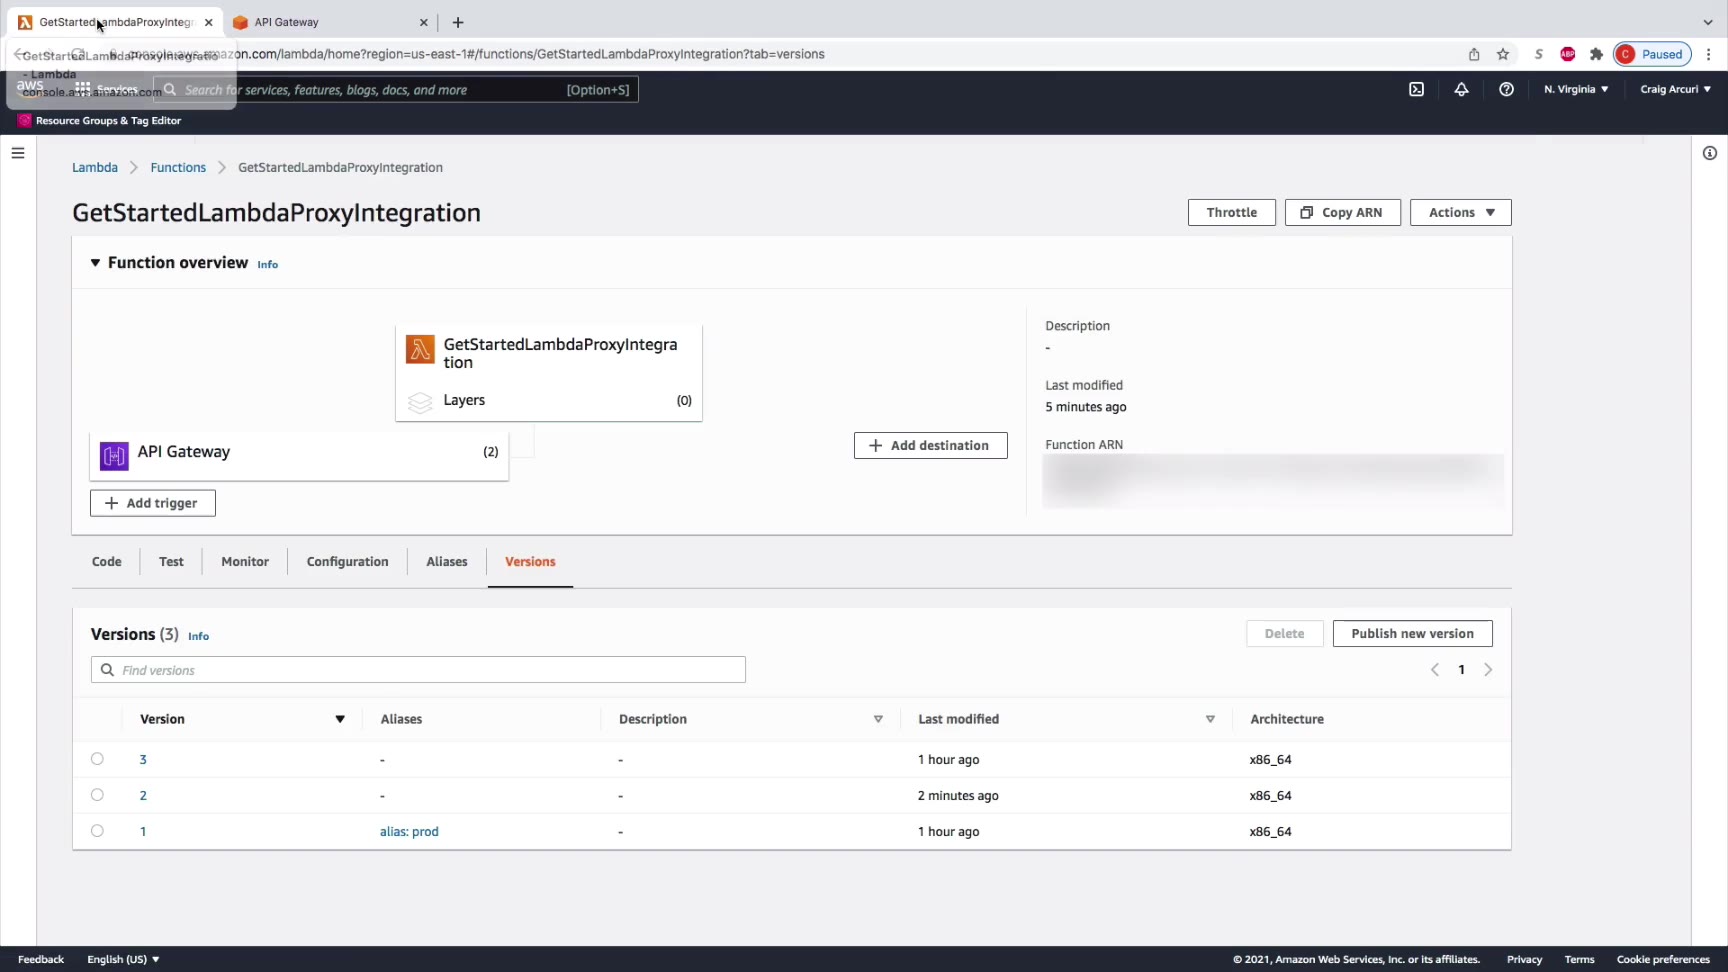Select the radio button for version 1

coord(97,831)
